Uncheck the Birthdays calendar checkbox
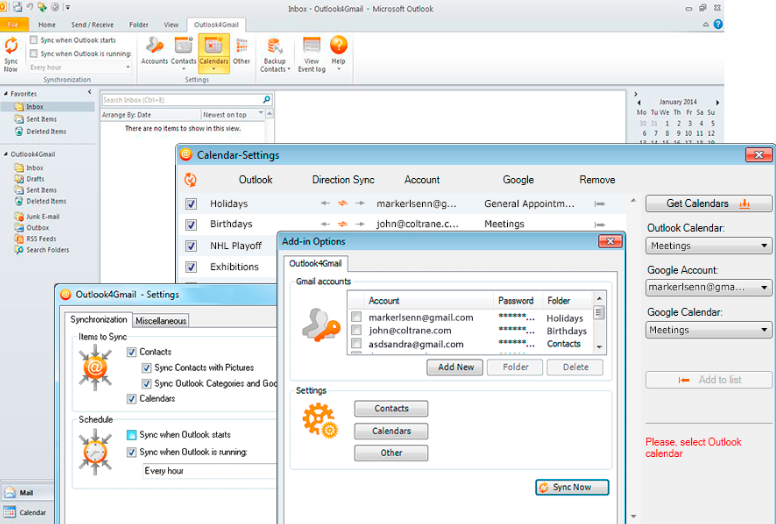The height and width of the screenshot is (524, 776). pos(191,225)
